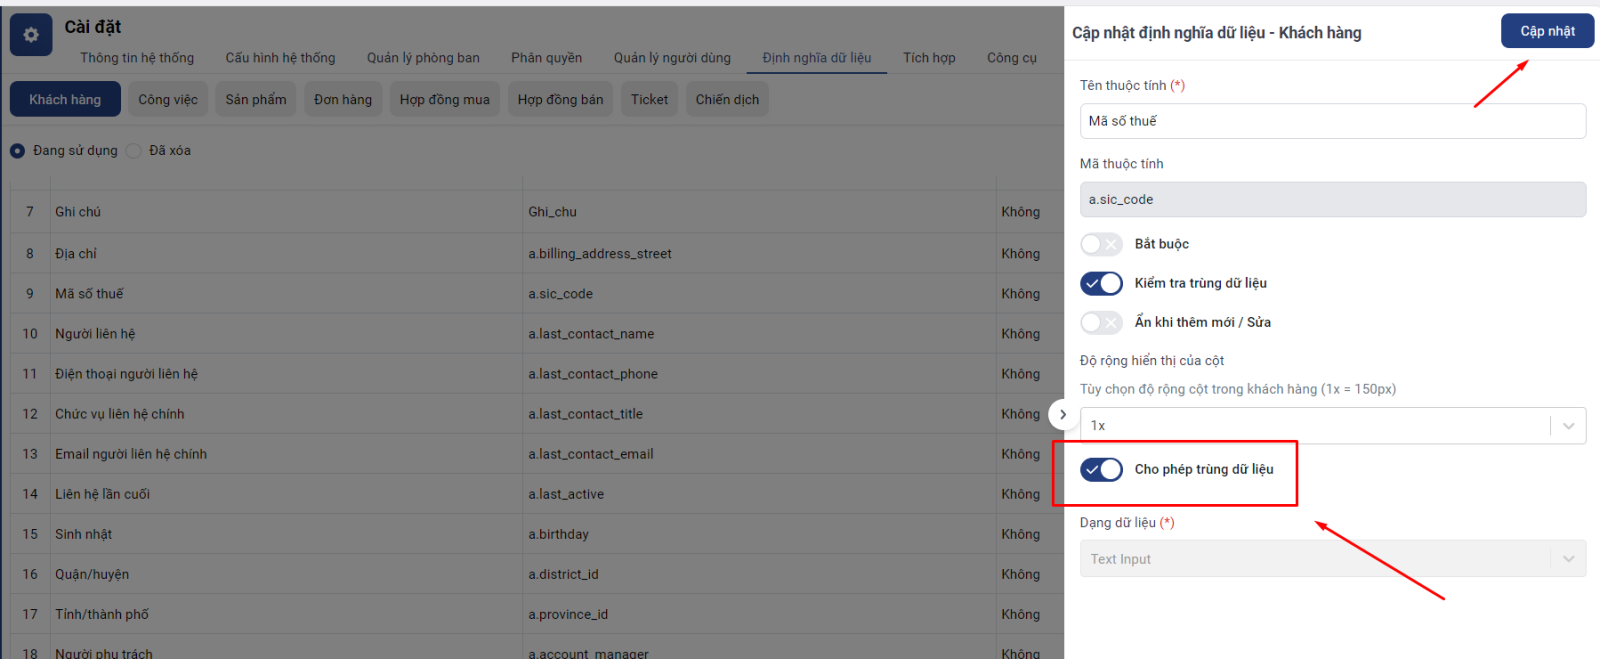Collapse the side panel with the chevron arrow

pyautogui.click(x=1063, y=414)
